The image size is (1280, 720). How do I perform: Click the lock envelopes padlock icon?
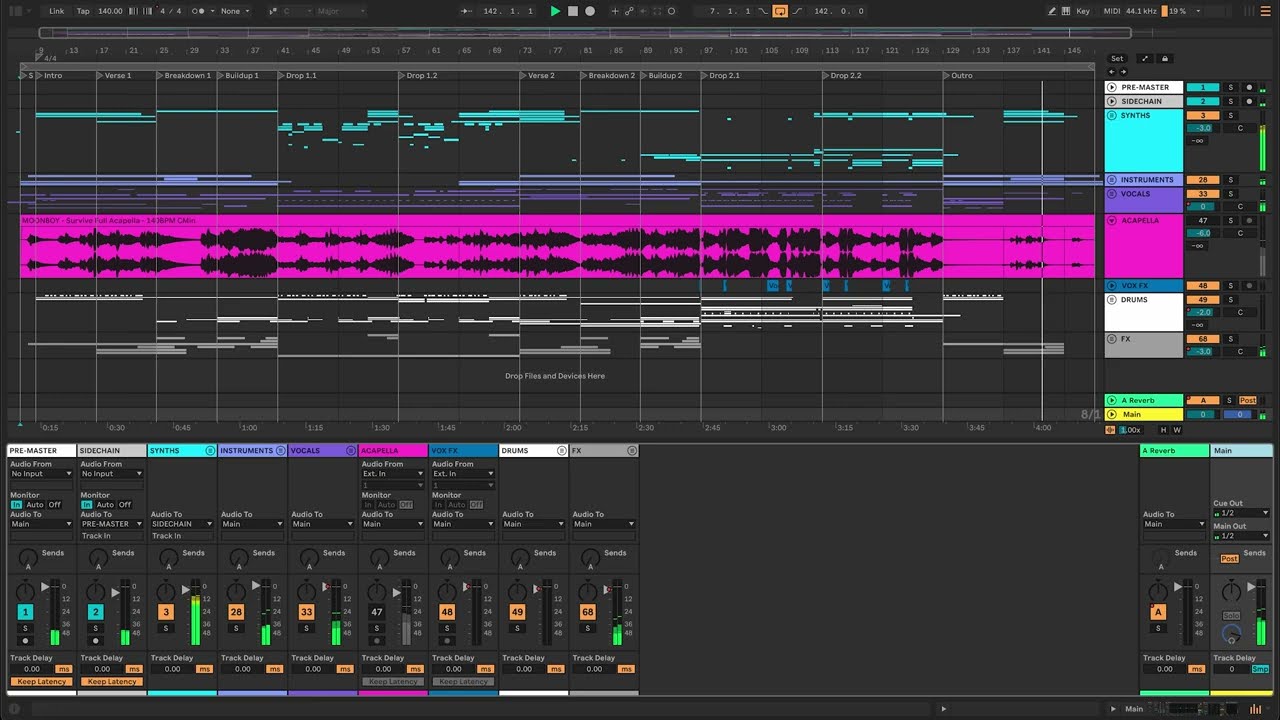(1164, 59)
